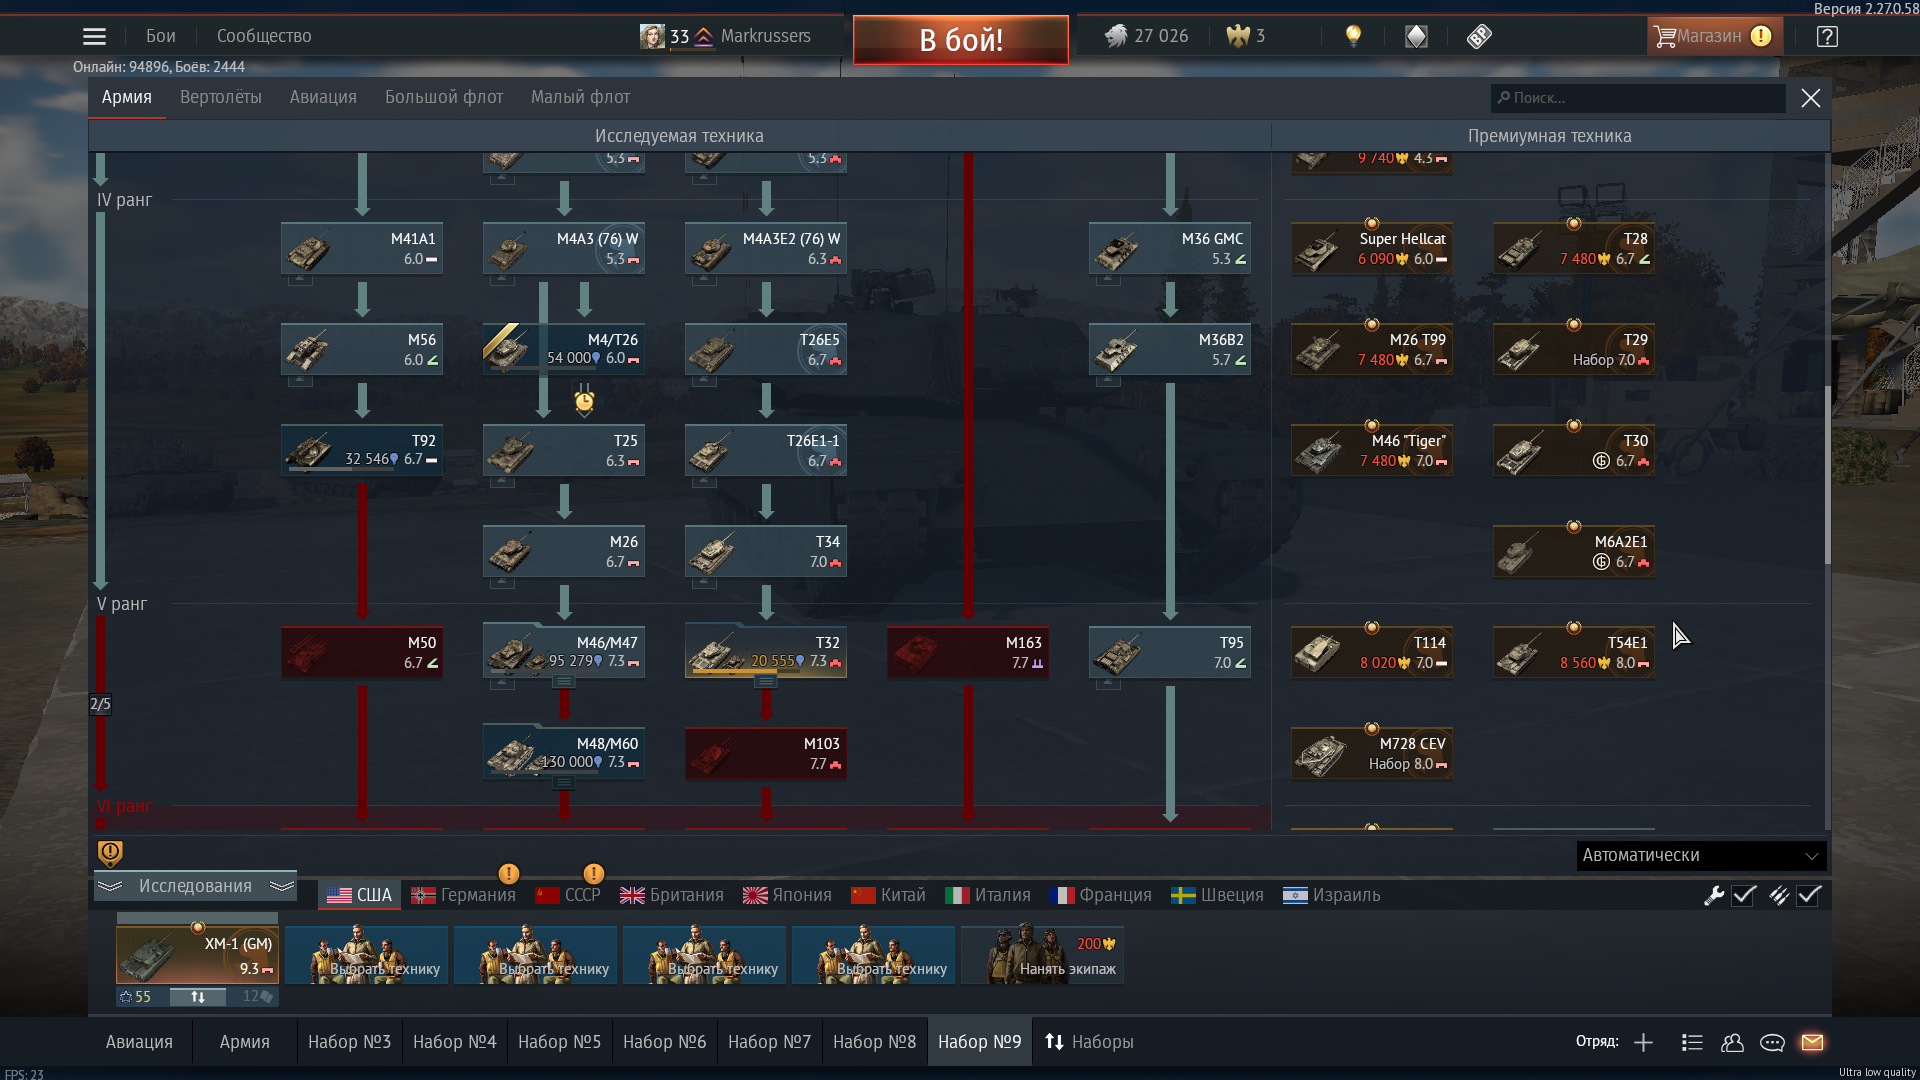Open the list icon beside squad plus
Viewport: 1920px width, 1080px height.
(1692, 1042)
